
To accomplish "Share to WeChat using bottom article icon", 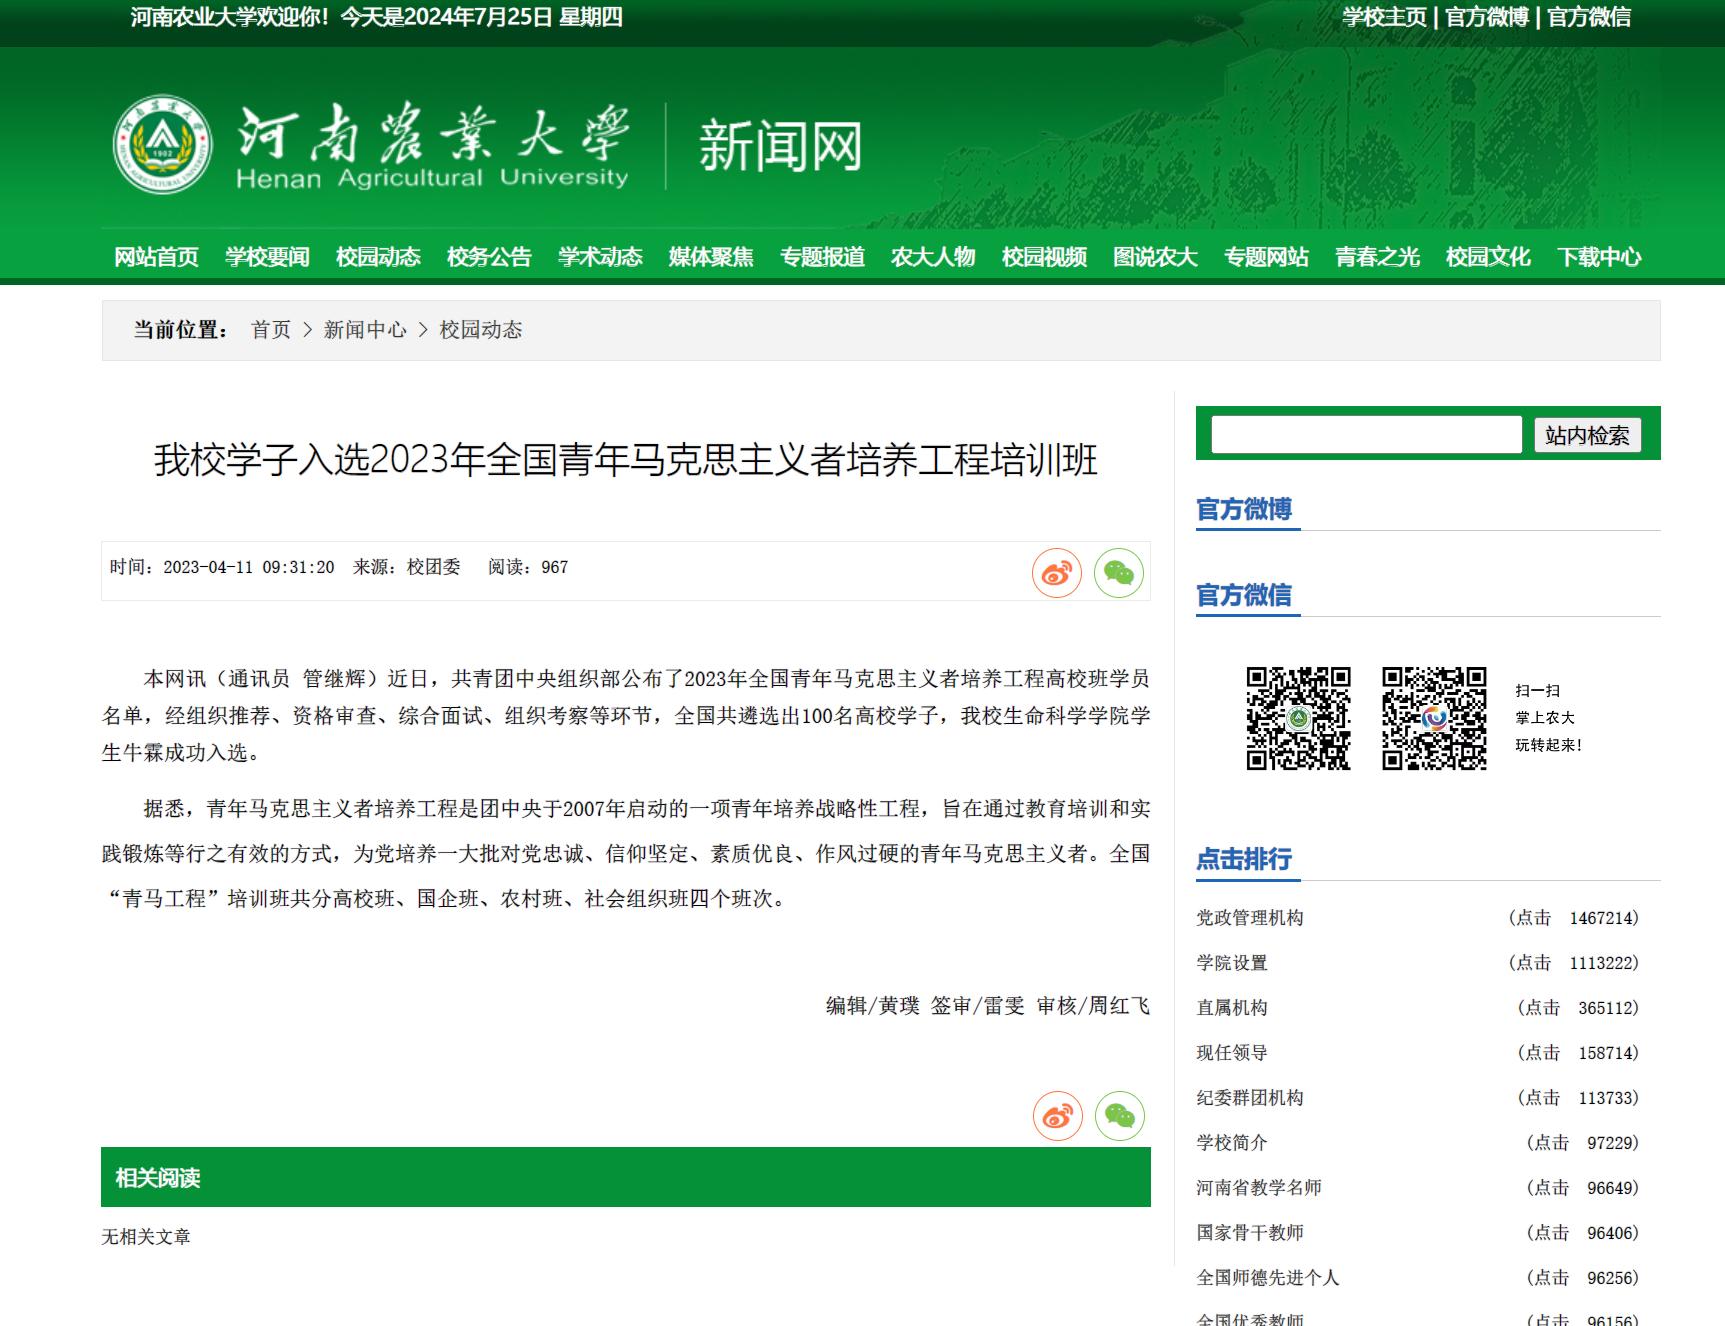I will [x=1119, y=1116].
